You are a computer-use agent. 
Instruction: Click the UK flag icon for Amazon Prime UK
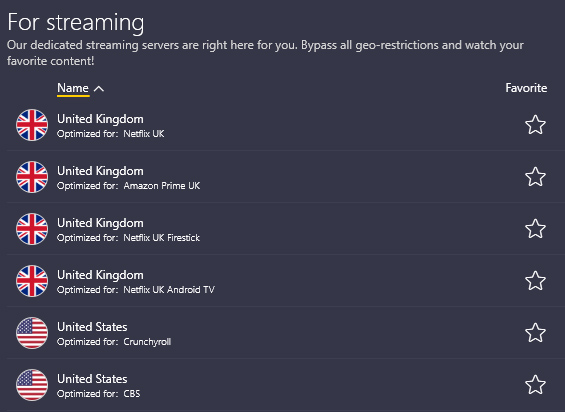point(32,177)
